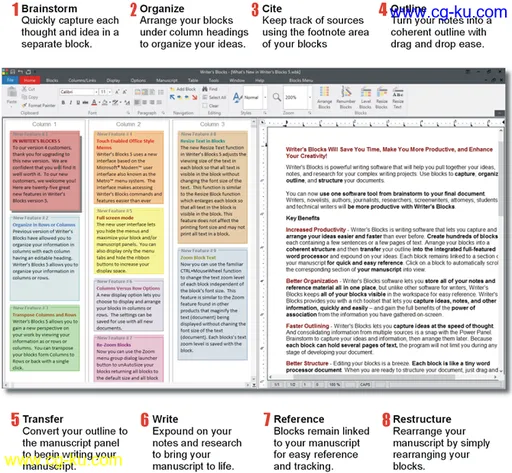Click the Select All icon in Editing group
This screenshot has height=473, width=512.
tap(205, 97)
